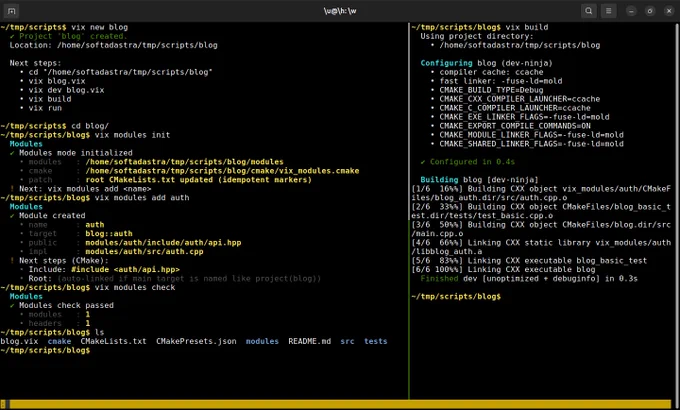Click 'modules/auth/src/auth.cpp' path
Screen dimensions: 680x410
pyautogui.click(x=144, y=252)
